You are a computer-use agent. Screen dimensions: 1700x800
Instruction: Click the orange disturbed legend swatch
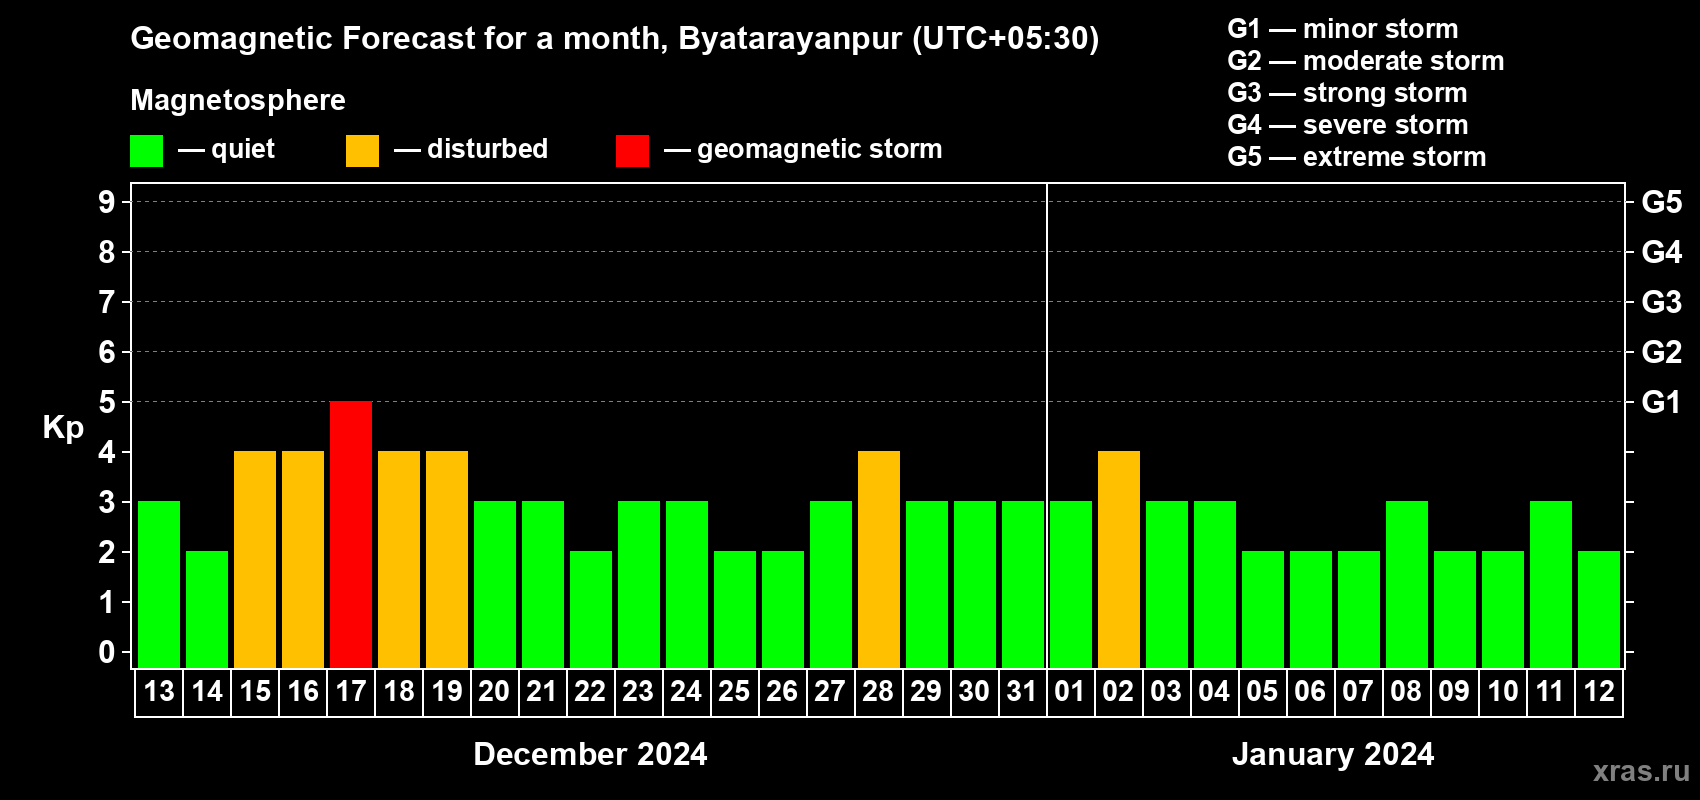point(362,151)
